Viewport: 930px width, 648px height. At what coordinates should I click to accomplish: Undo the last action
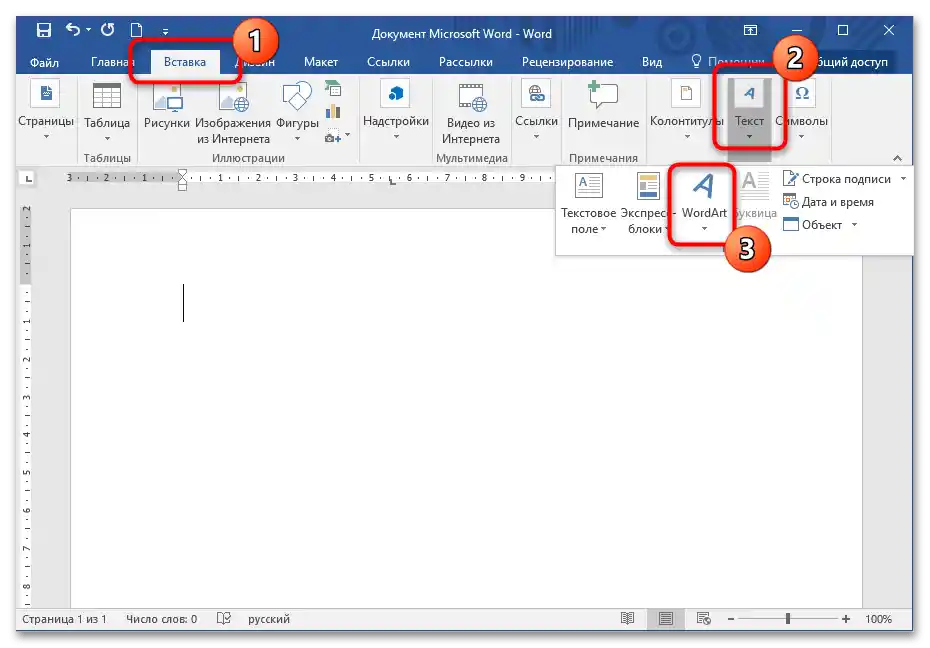pos(72,30)
